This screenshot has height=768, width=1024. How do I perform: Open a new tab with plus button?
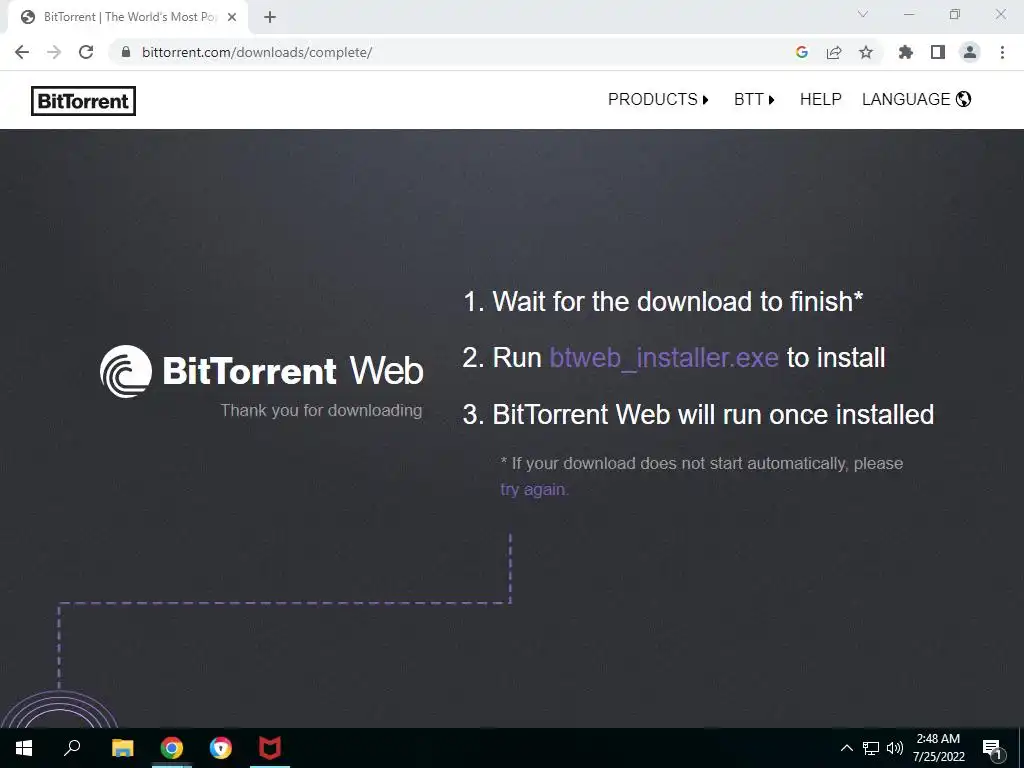click(x=270, y=17)
